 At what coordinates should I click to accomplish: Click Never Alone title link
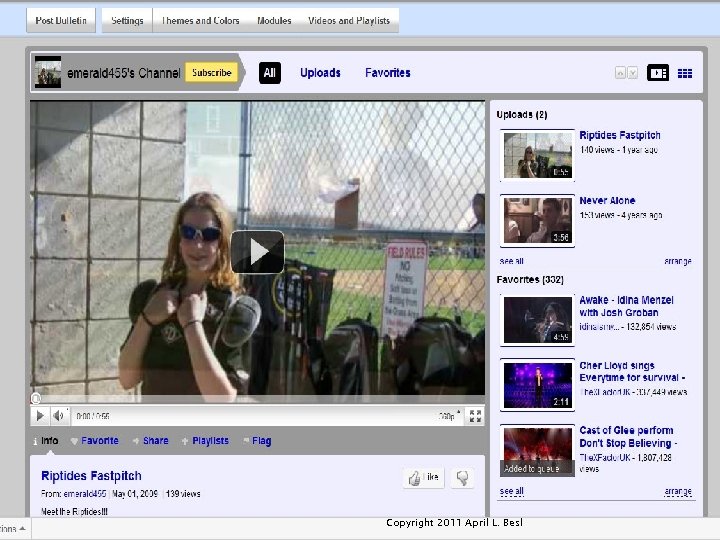(x=607, y=200)
